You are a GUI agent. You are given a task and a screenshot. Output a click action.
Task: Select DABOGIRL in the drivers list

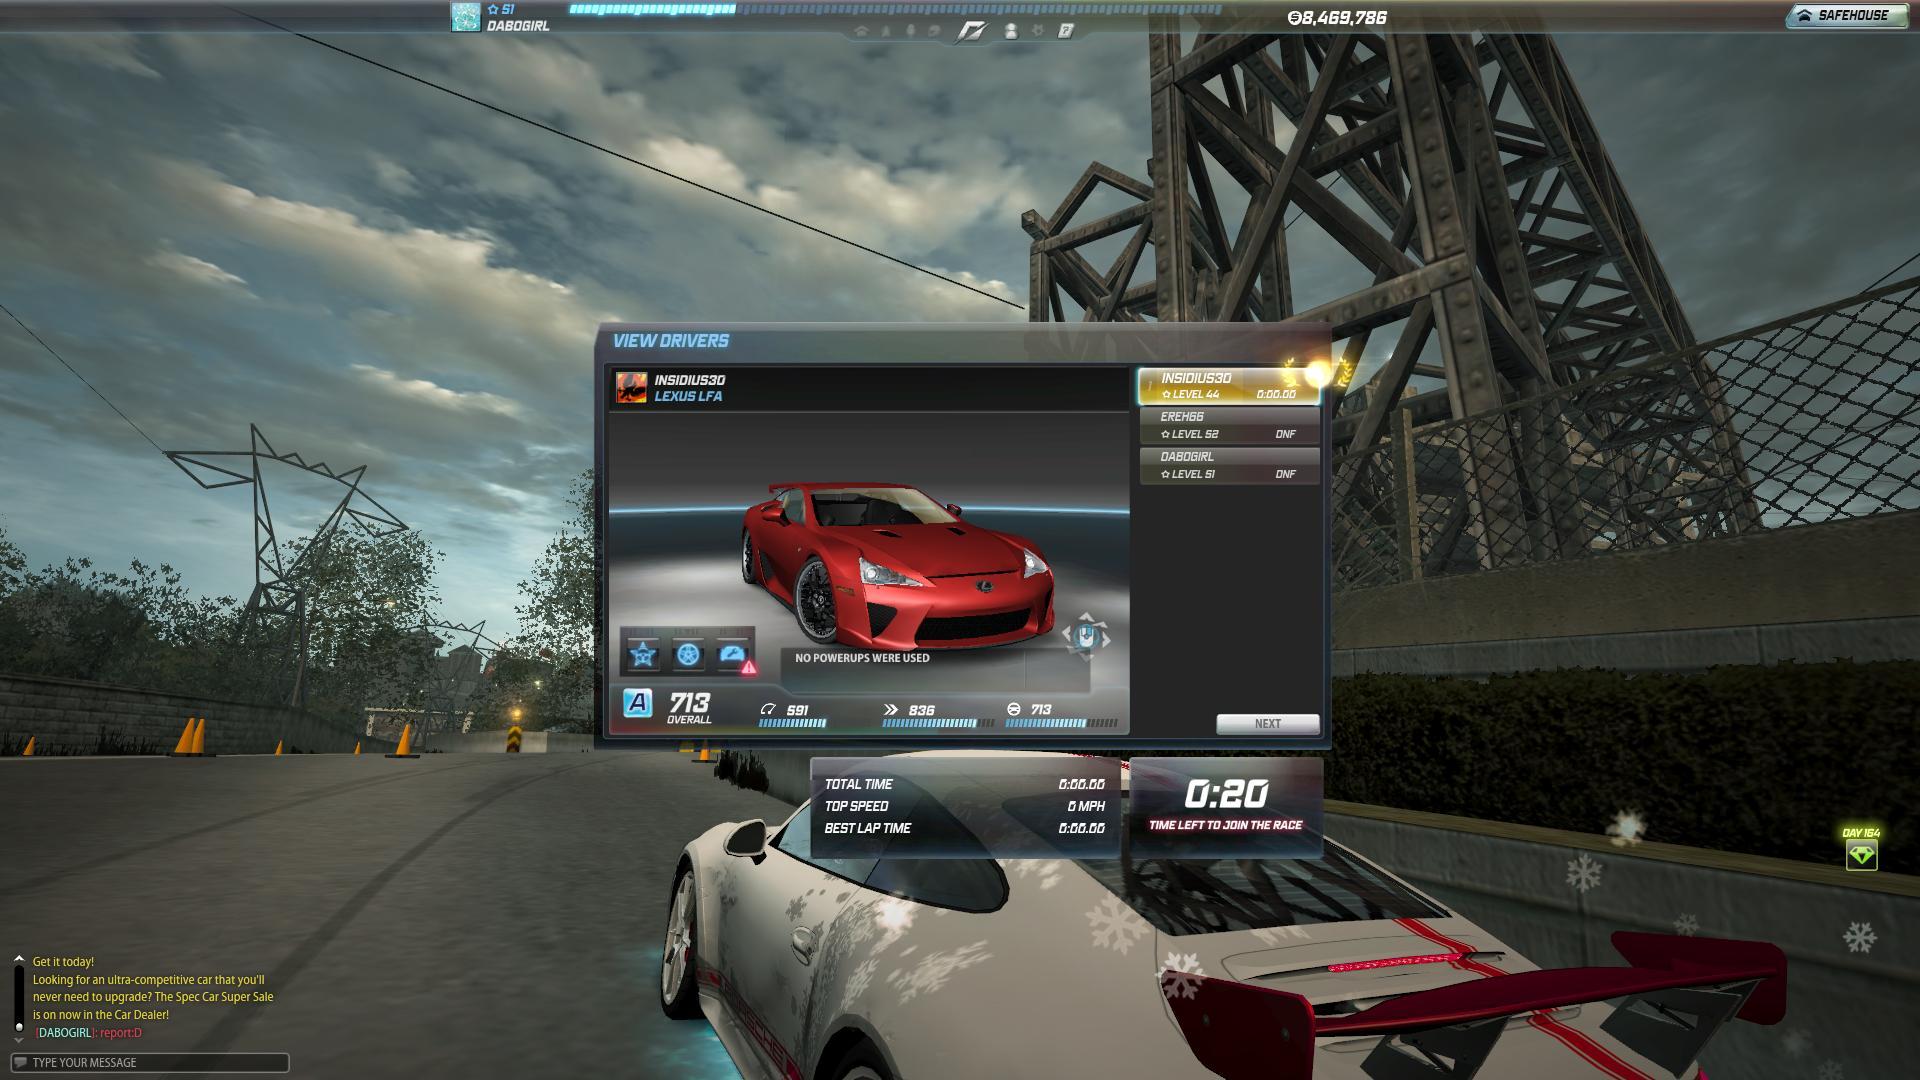pos(1229,465)
